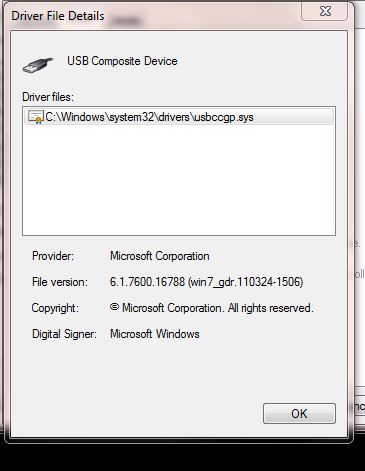This screenshot has width=365, height=471.
Task: Click the Microsoft Corporation provider value
Action: click(x=160, y=256)
